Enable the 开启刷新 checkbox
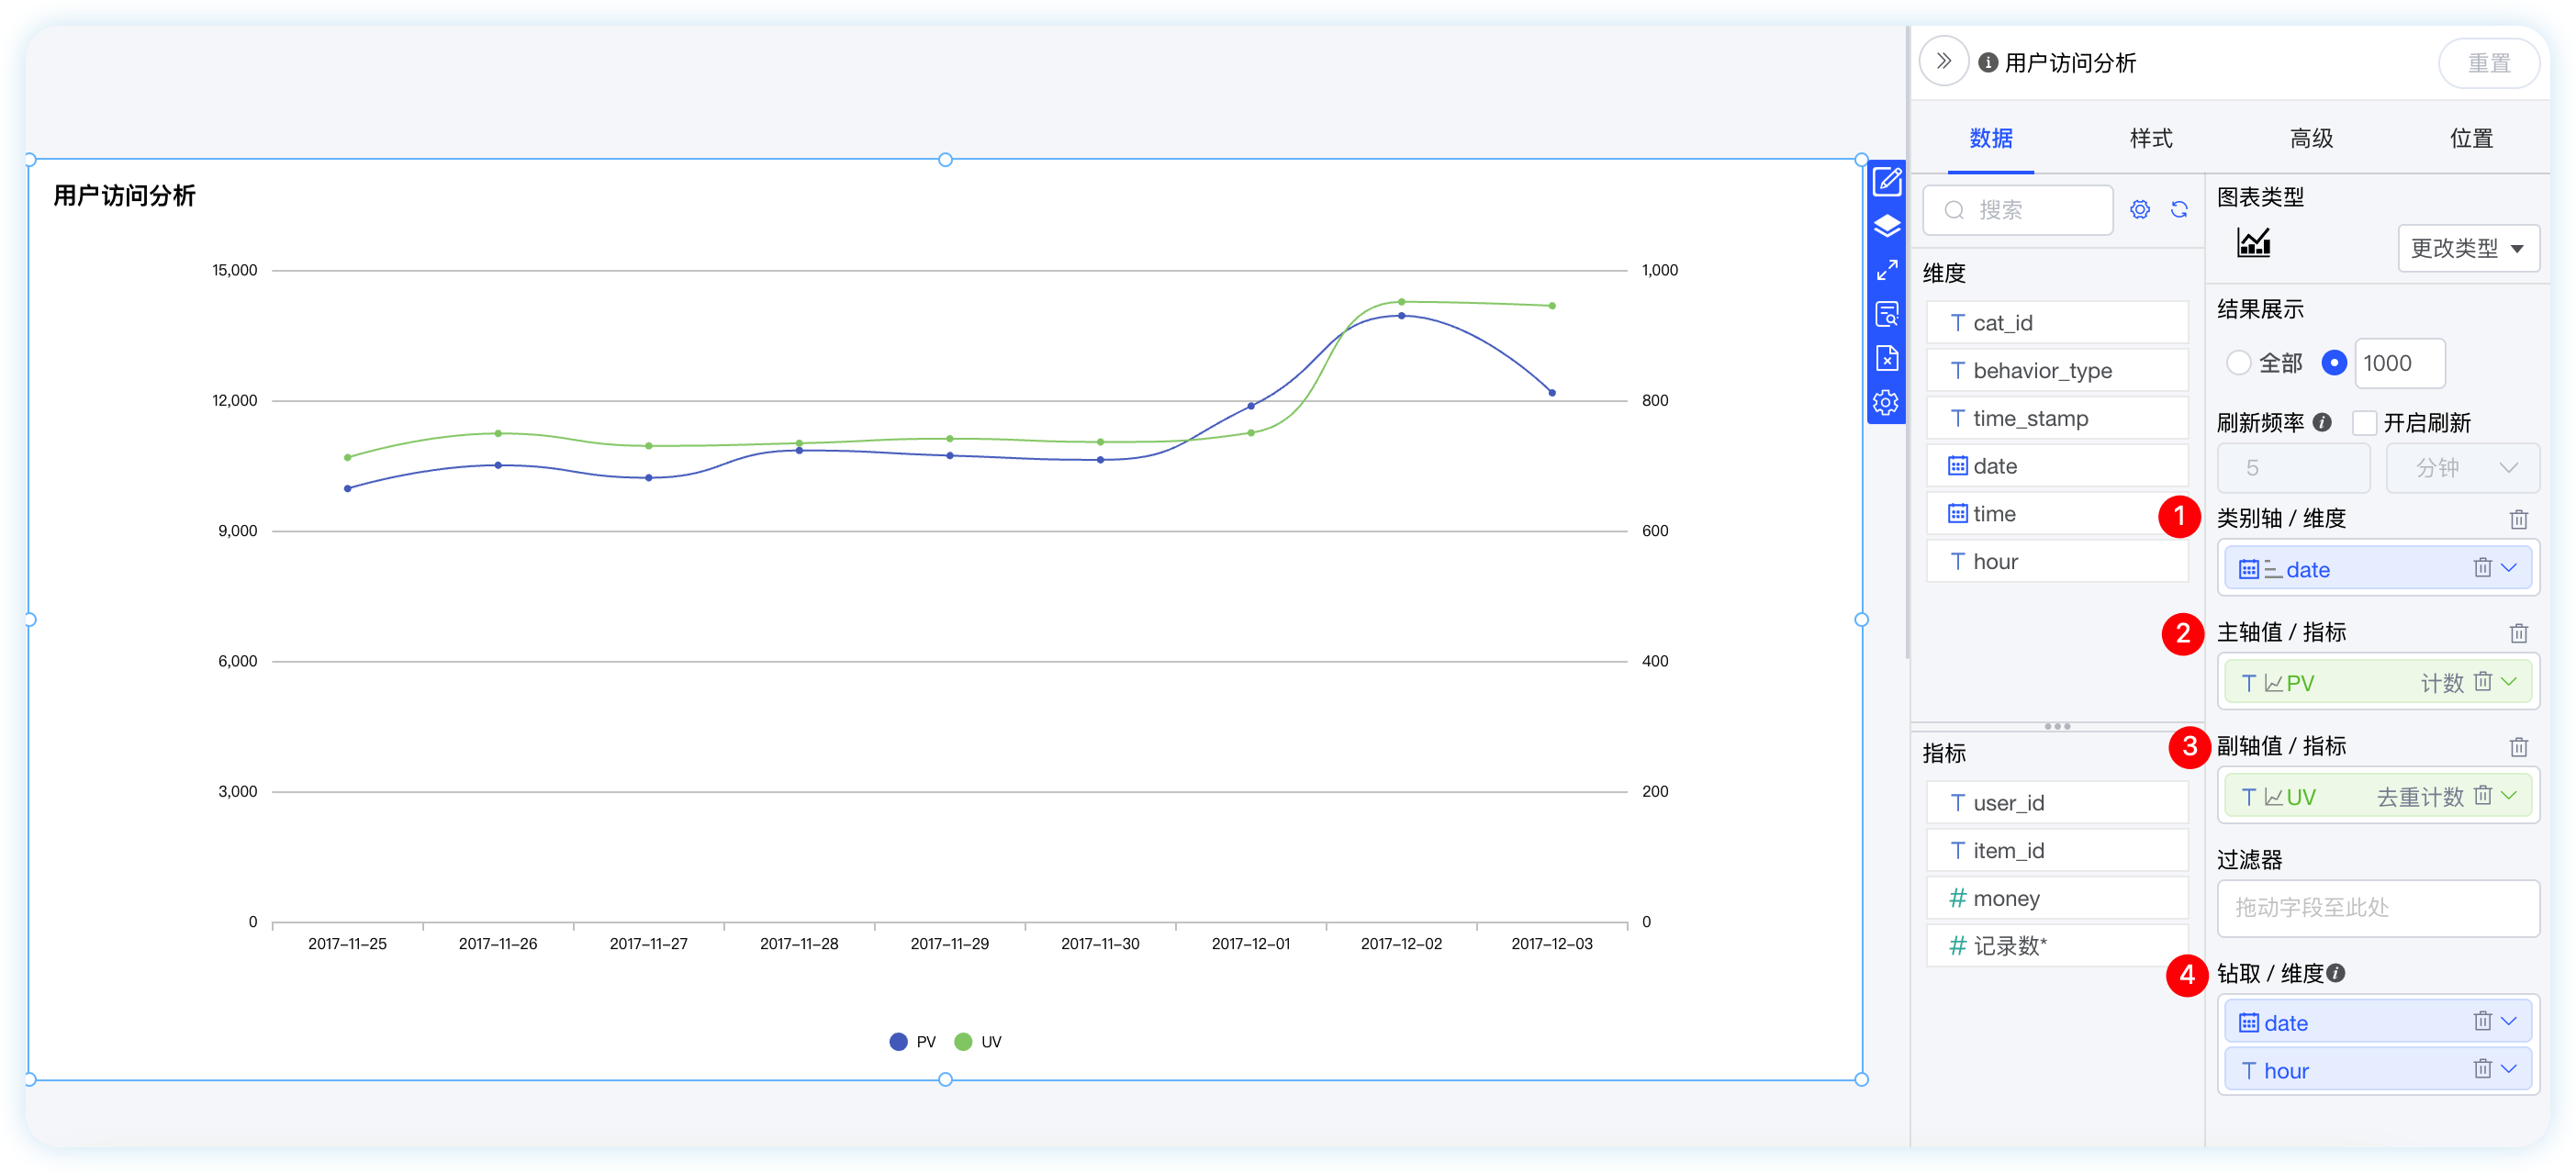The height and width of the screenshot is (1173, 2576). [2364, 423]
